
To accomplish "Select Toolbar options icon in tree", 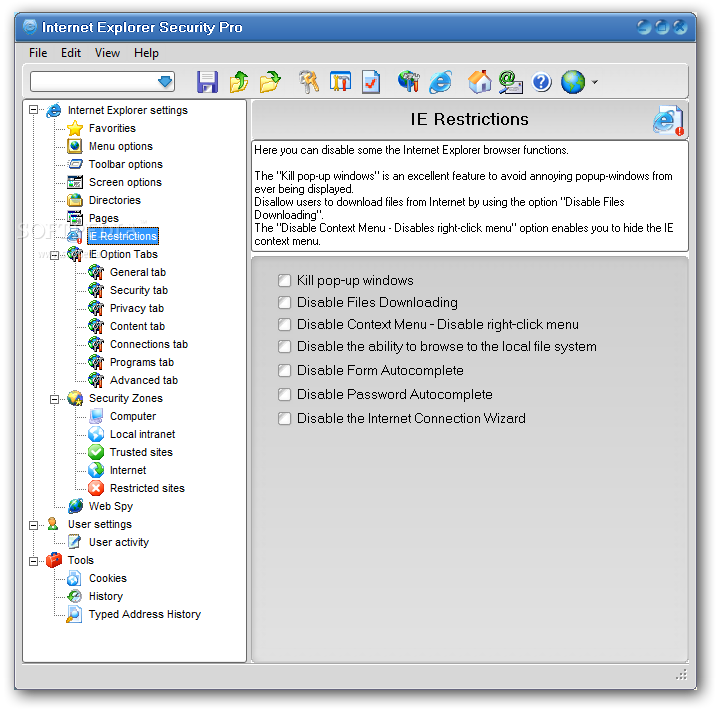I will [75, 164].
